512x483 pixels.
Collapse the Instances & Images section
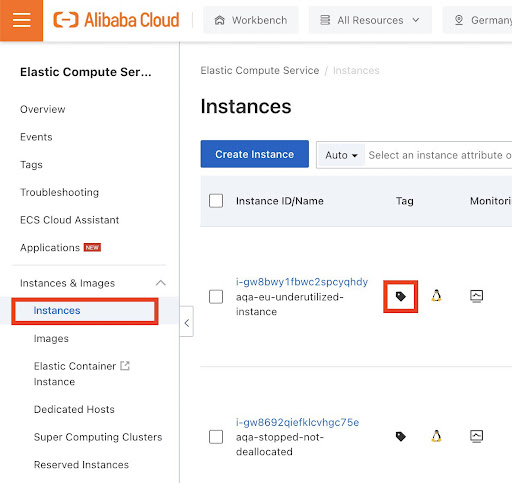pyautogui.click(x=161, y=283)
